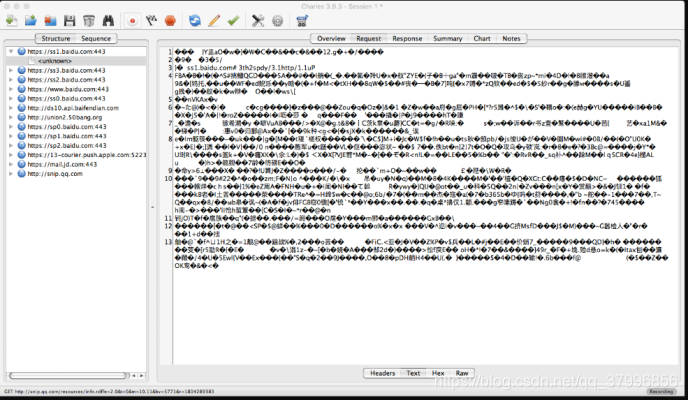Open the Notes tab

[511, 39]
